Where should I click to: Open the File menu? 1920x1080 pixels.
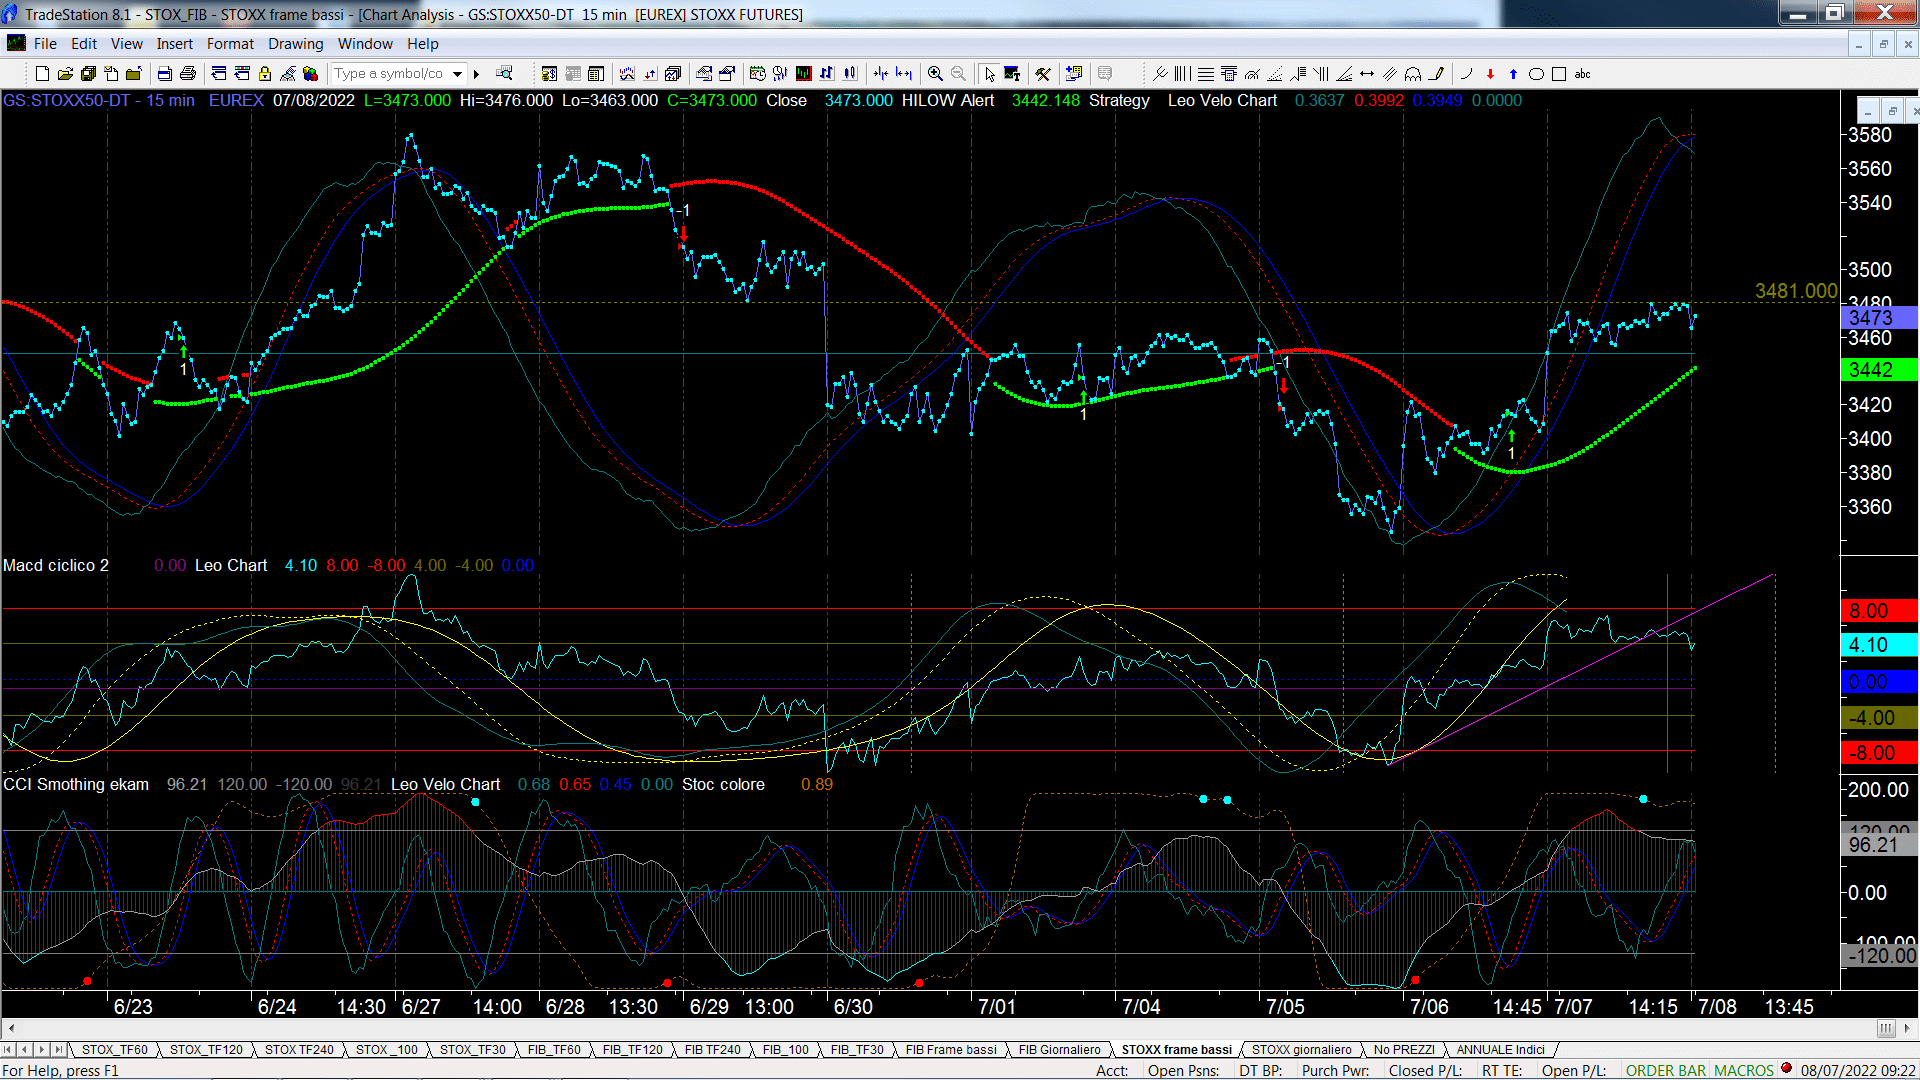45,44
